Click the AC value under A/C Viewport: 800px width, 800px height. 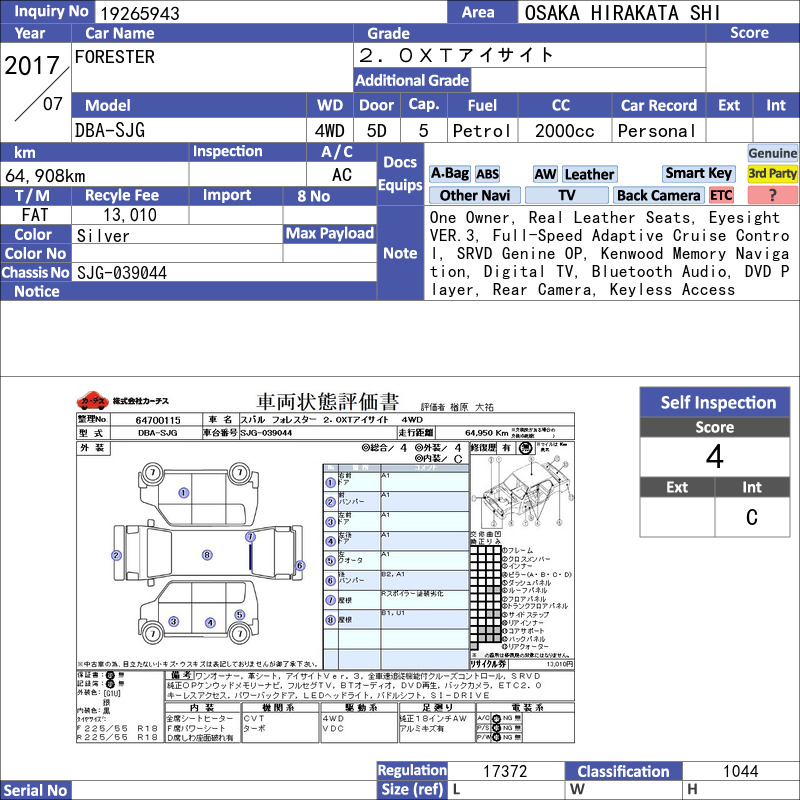341,175
